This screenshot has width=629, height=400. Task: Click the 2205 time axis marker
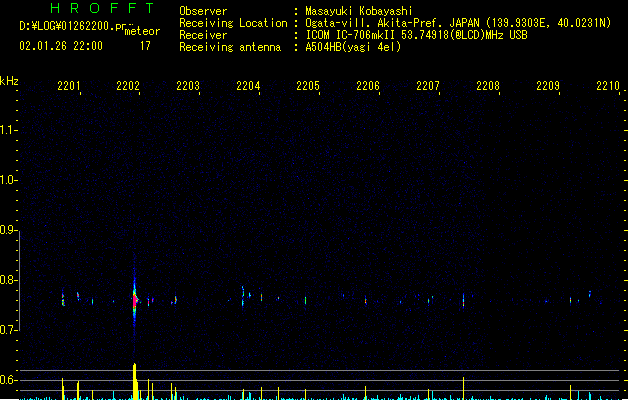click(x=308, y=86)
